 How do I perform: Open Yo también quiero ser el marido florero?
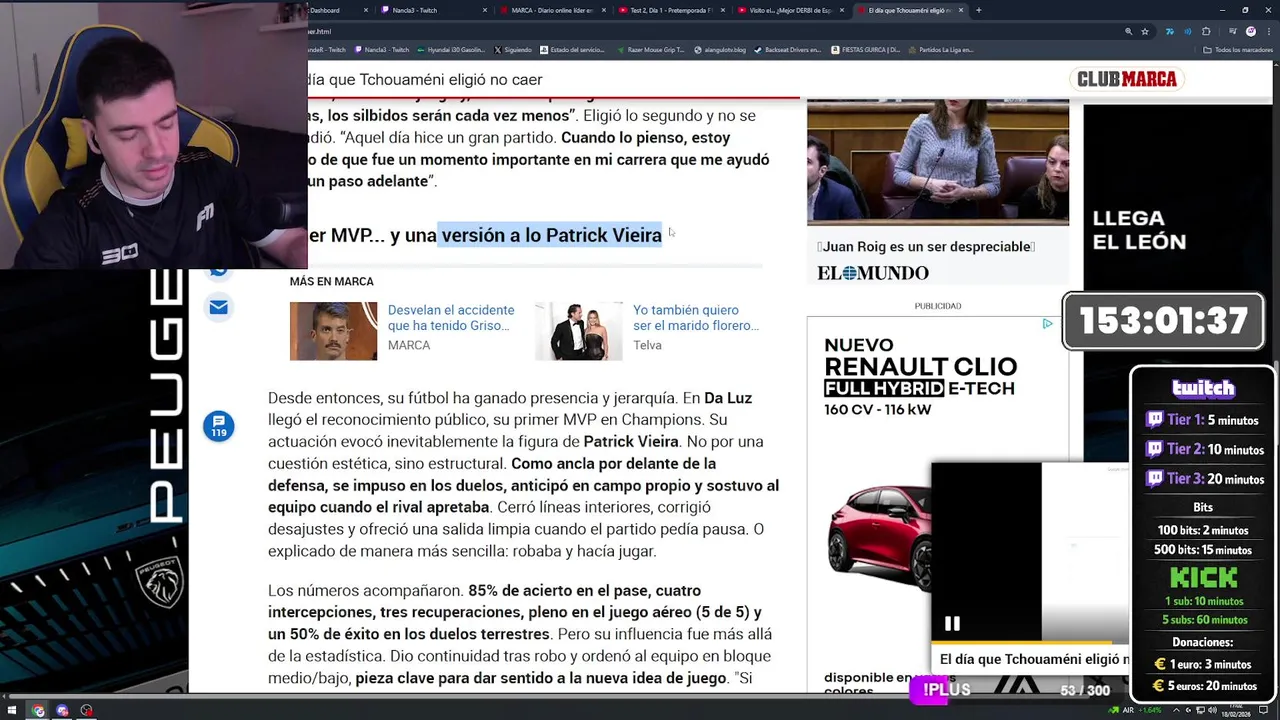[696, 318]
